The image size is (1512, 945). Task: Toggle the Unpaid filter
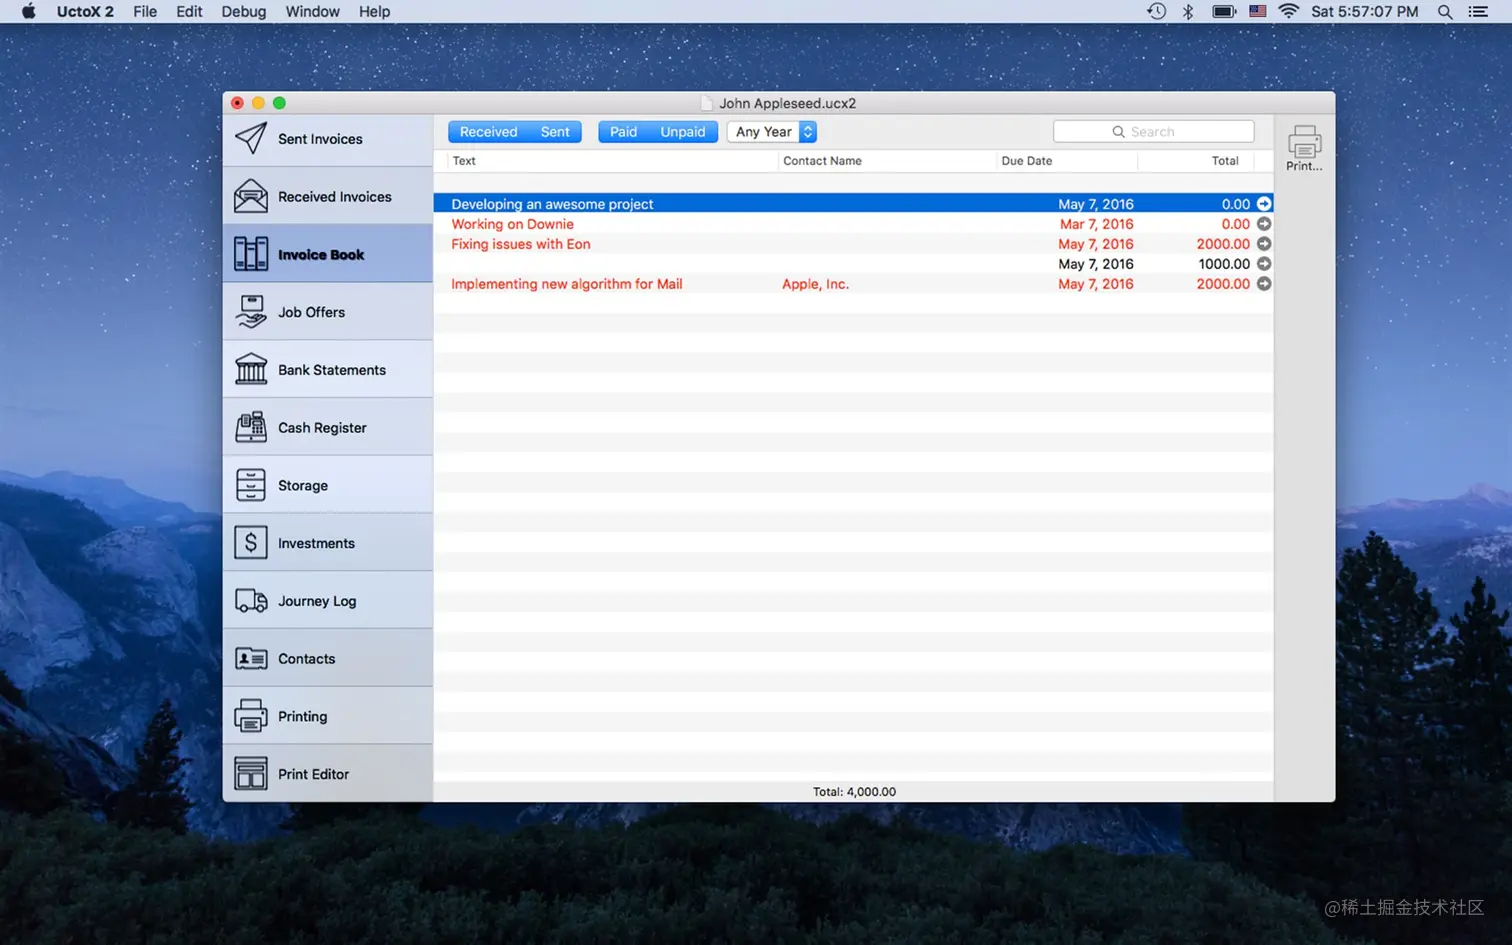click(683, 132)
